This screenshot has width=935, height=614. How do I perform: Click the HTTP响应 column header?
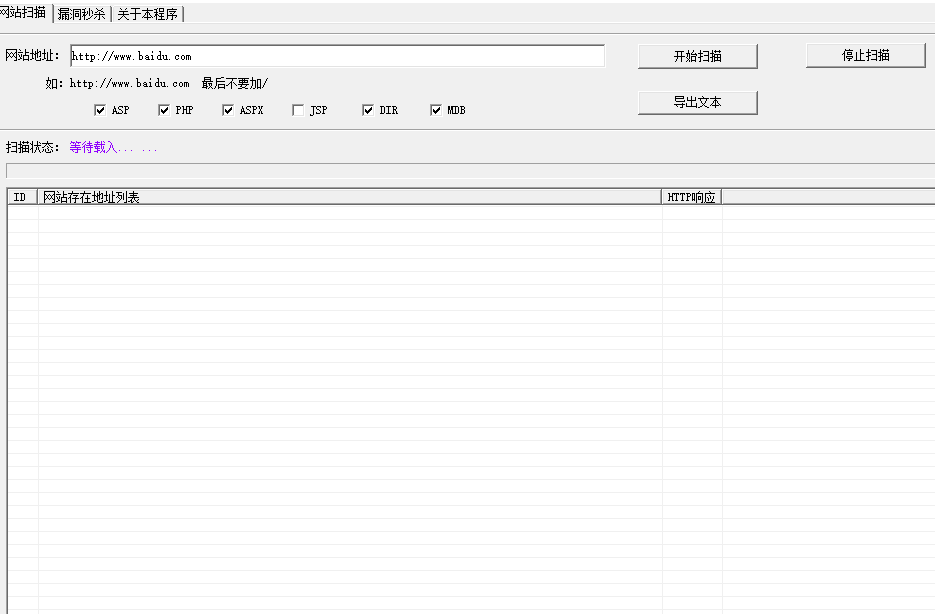(x=691, y=197)
